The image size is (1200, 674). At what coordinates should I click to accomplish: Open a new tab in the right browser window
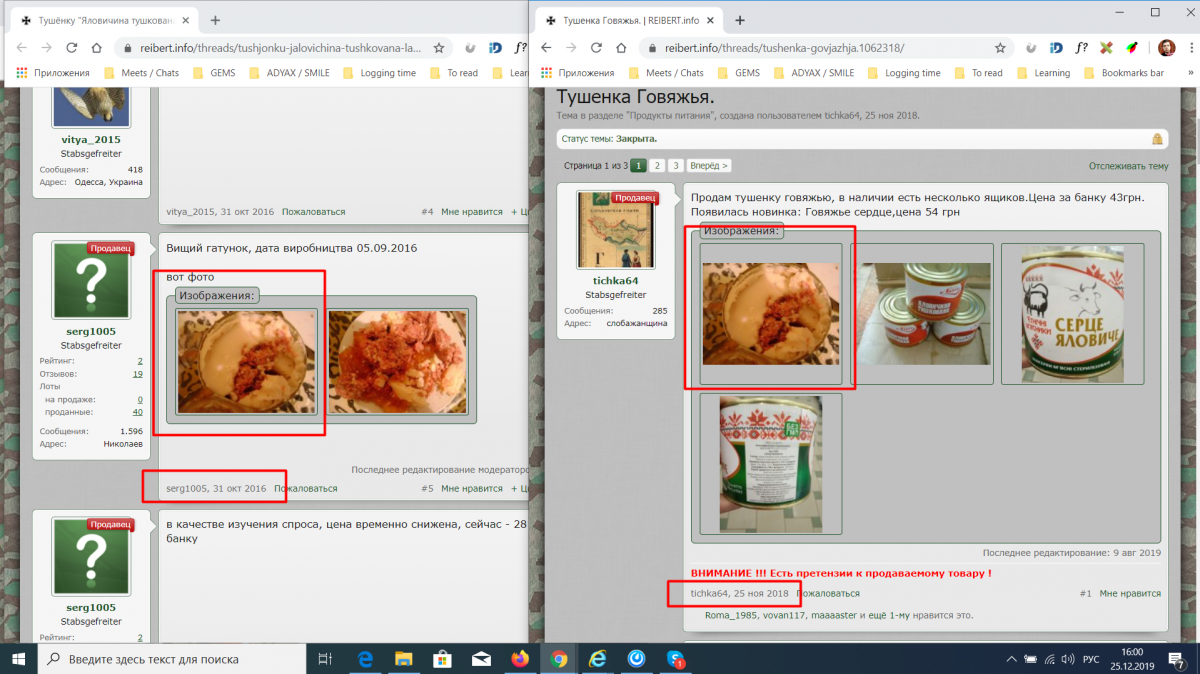740,20
